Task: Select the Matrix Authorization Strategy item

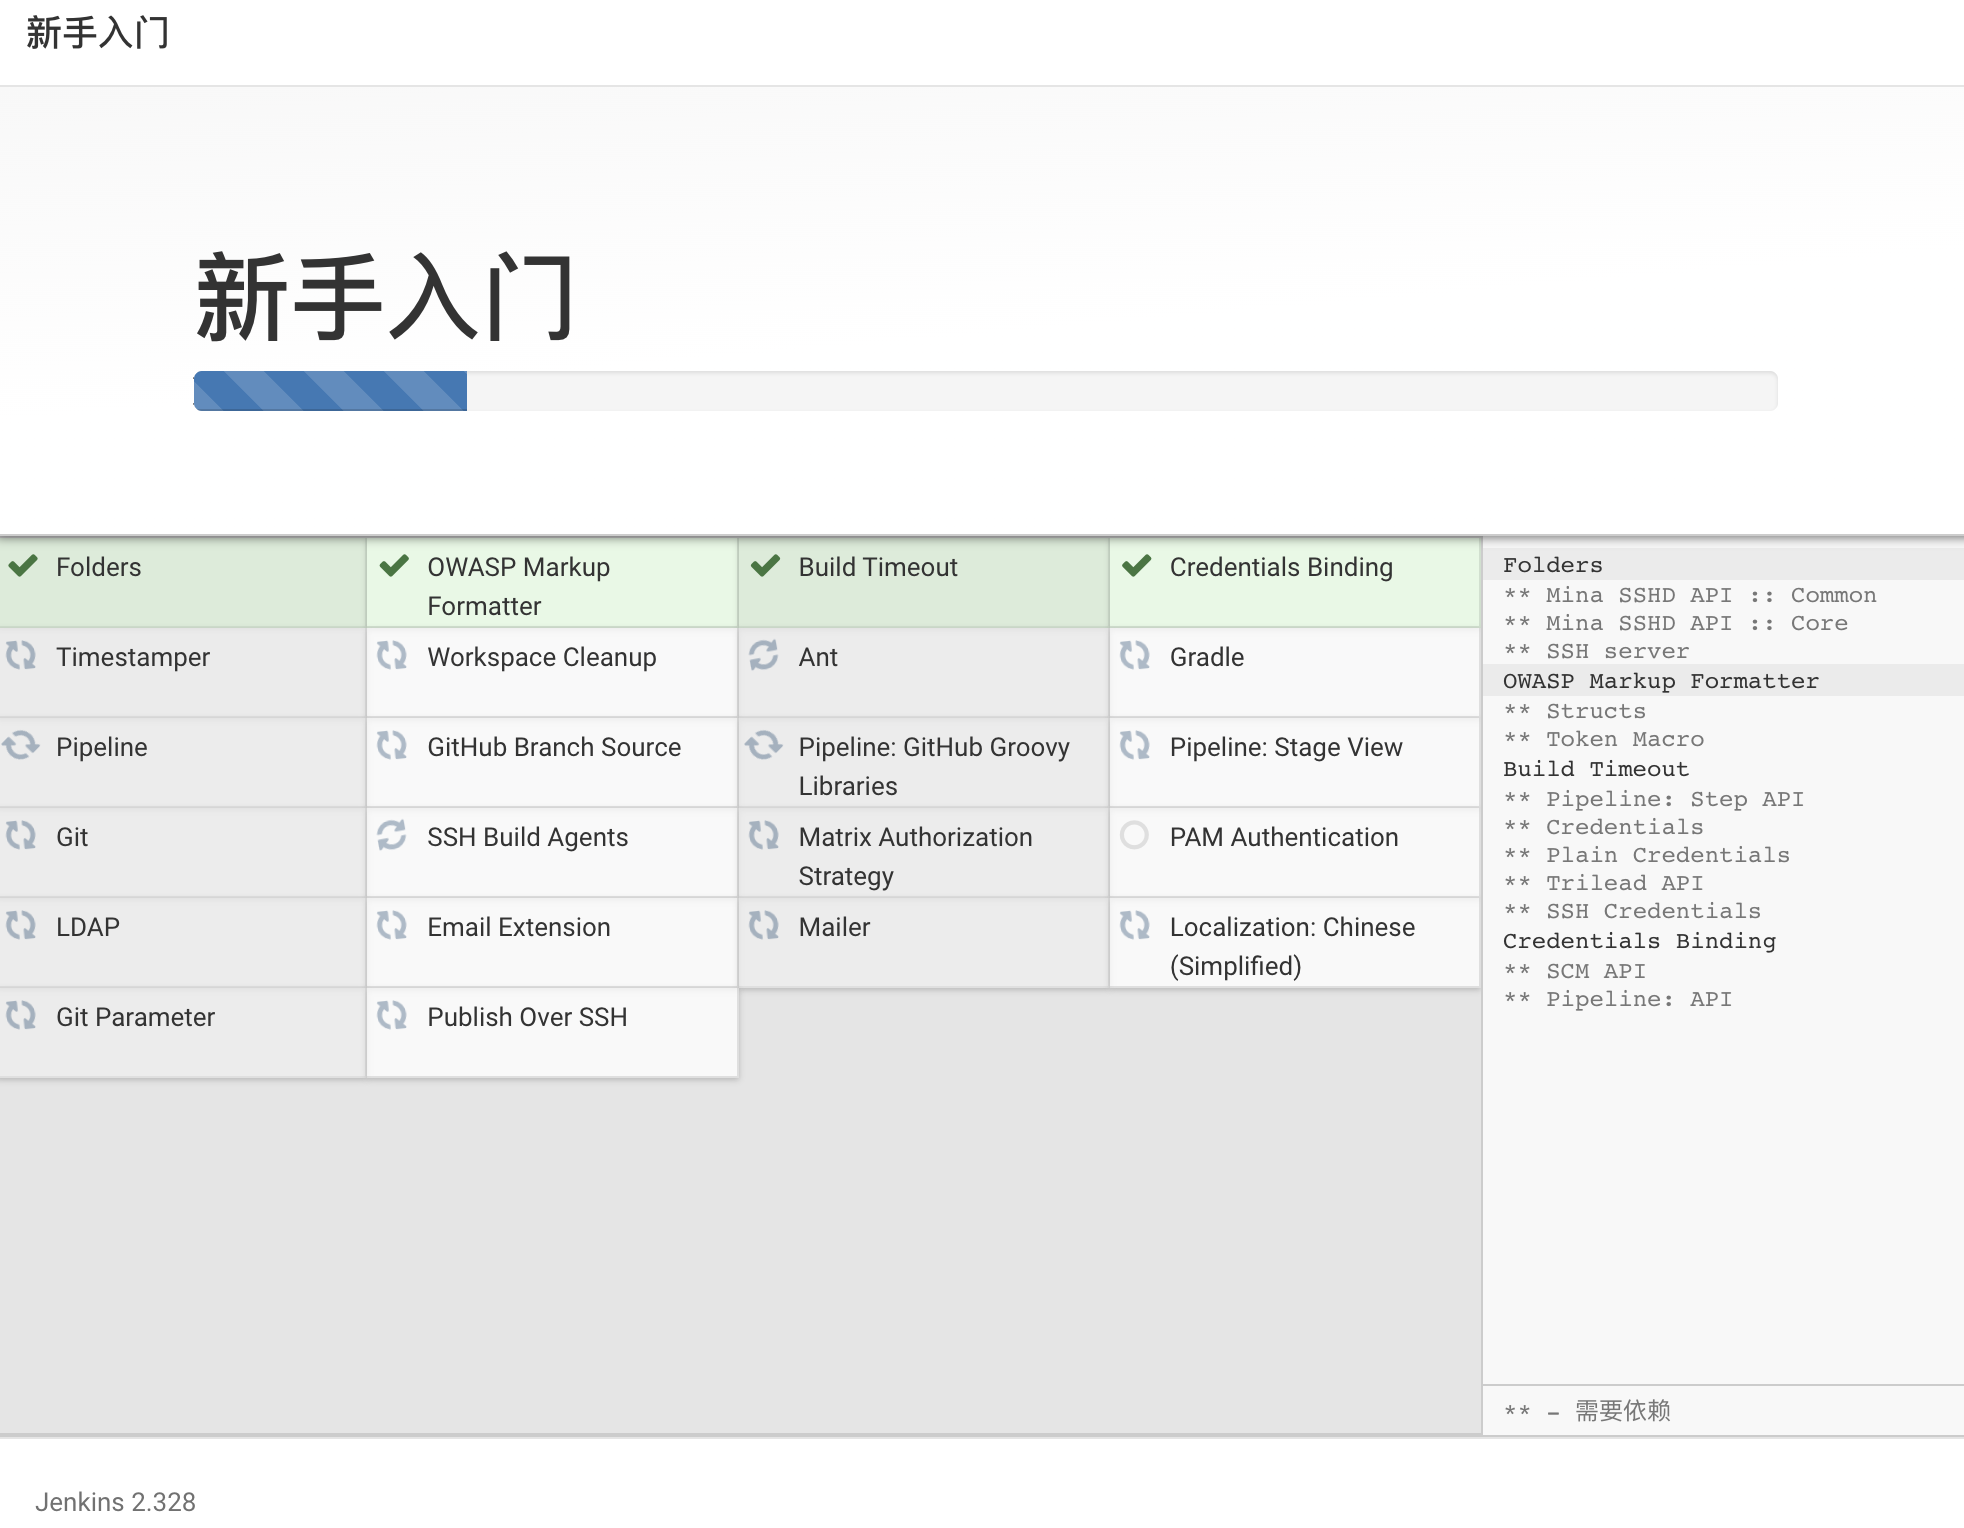Action: 913,854
